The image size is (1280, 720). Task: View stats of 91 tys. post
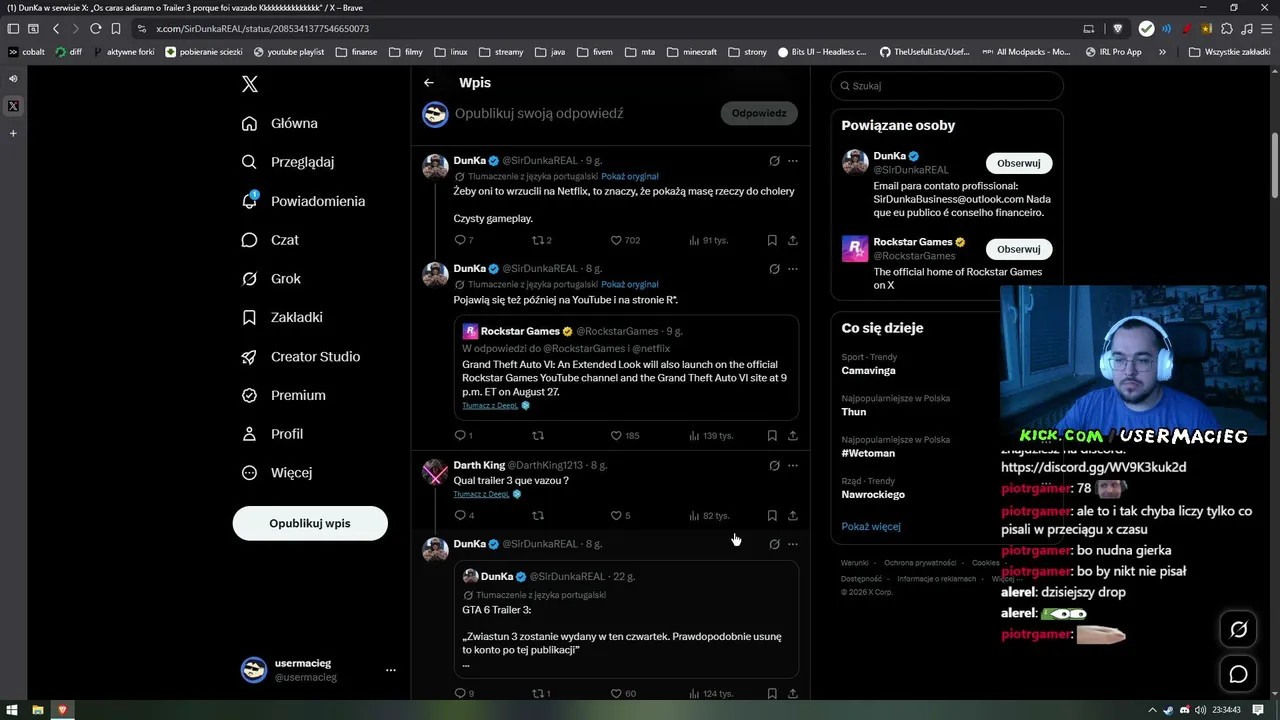click(x=708, y=240)
